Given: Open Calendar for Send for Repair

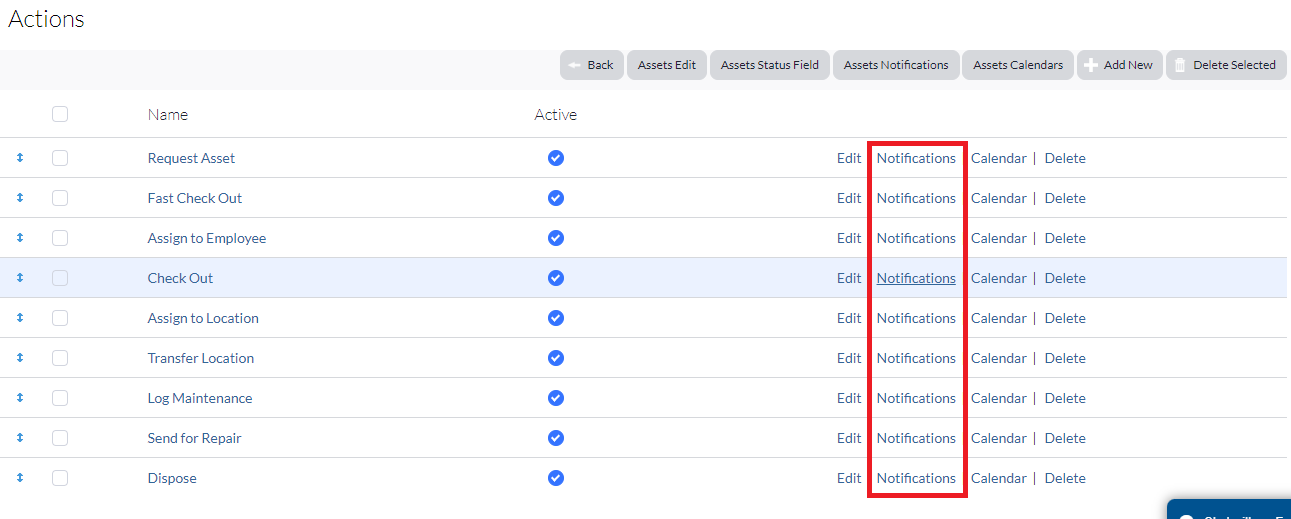Looking at the screenshot, I should coord(999,438).
